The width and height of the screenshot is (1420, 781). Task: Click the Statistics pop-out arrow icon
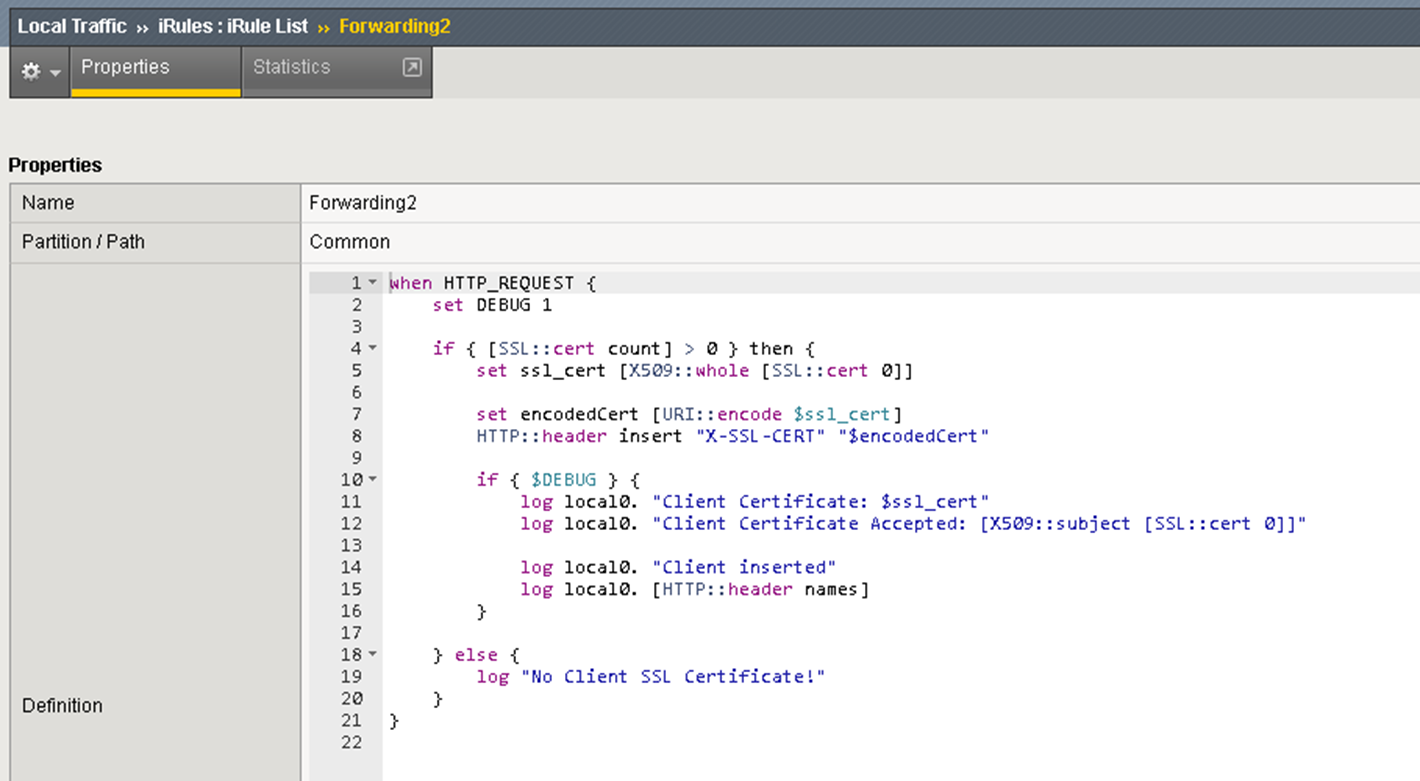(x=411, y=67)
